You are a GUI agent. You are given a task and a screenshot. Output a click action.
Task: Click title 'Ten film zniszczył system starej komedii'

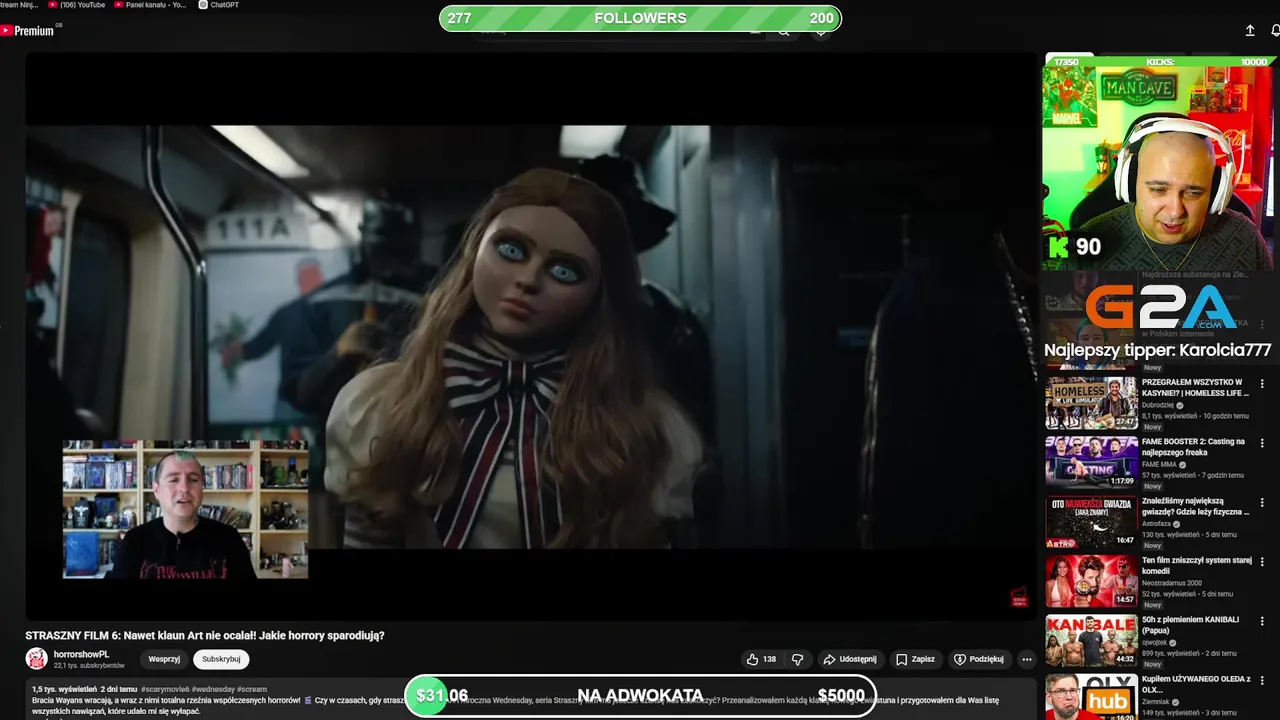tap(1197, 565)
